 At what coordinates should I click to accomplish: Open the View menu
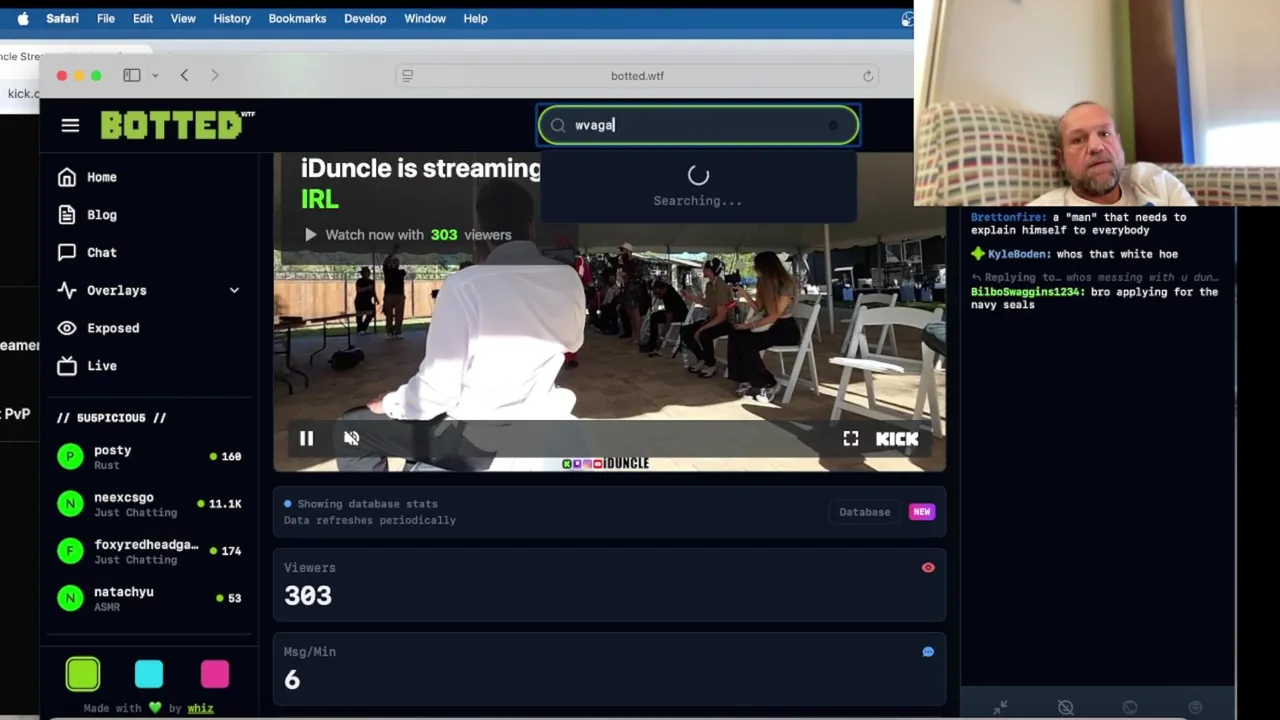pos(183,18)
